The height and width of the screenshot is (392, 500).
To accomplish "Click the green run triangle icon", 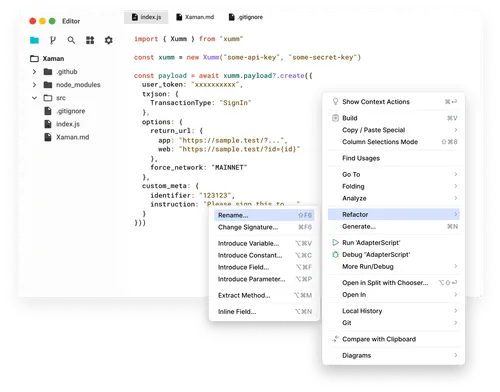I will 335,243.
